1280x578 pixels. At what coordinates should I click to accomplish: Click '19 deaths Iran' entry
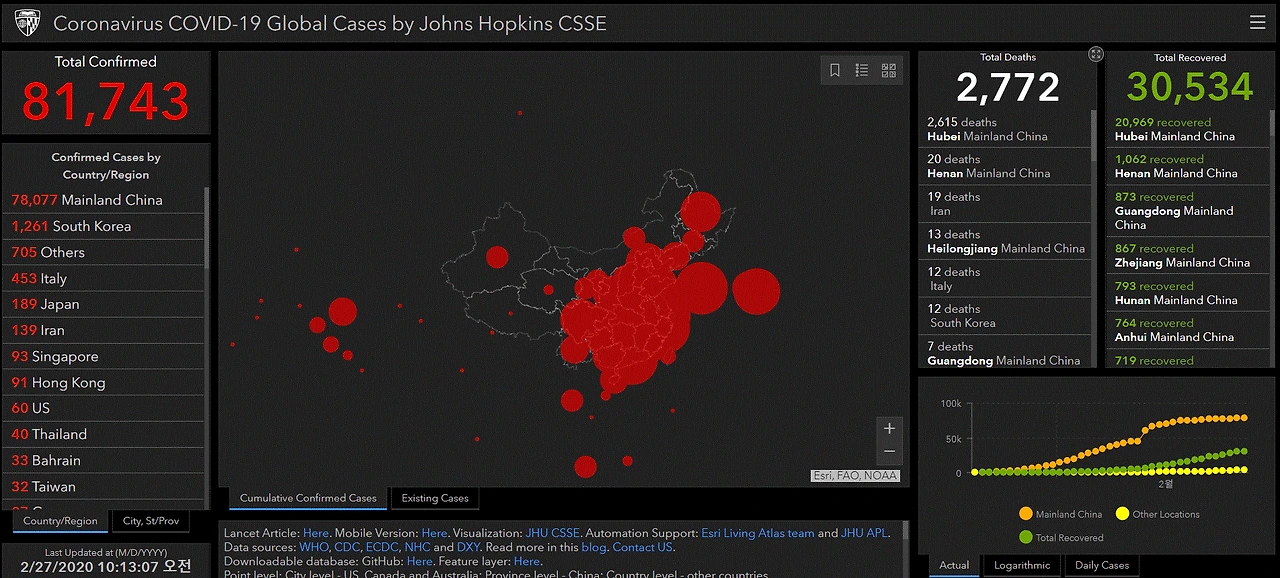tap(1005, 204)
